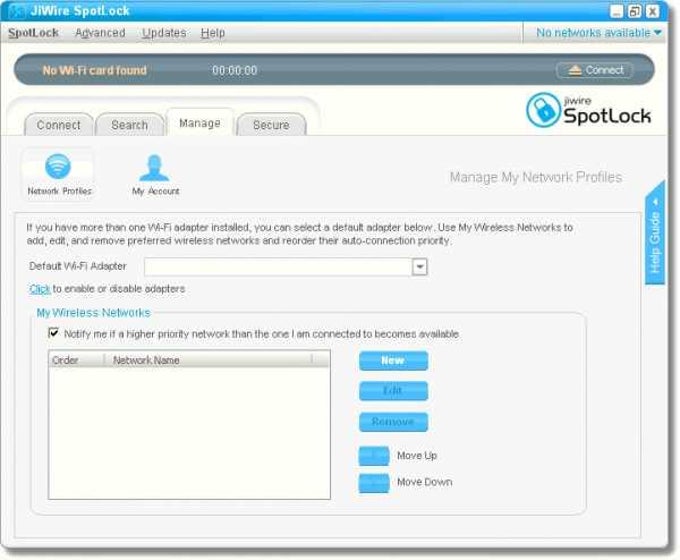Close the SpotLock window
680x560 pixels.
(x=652, y=11)
